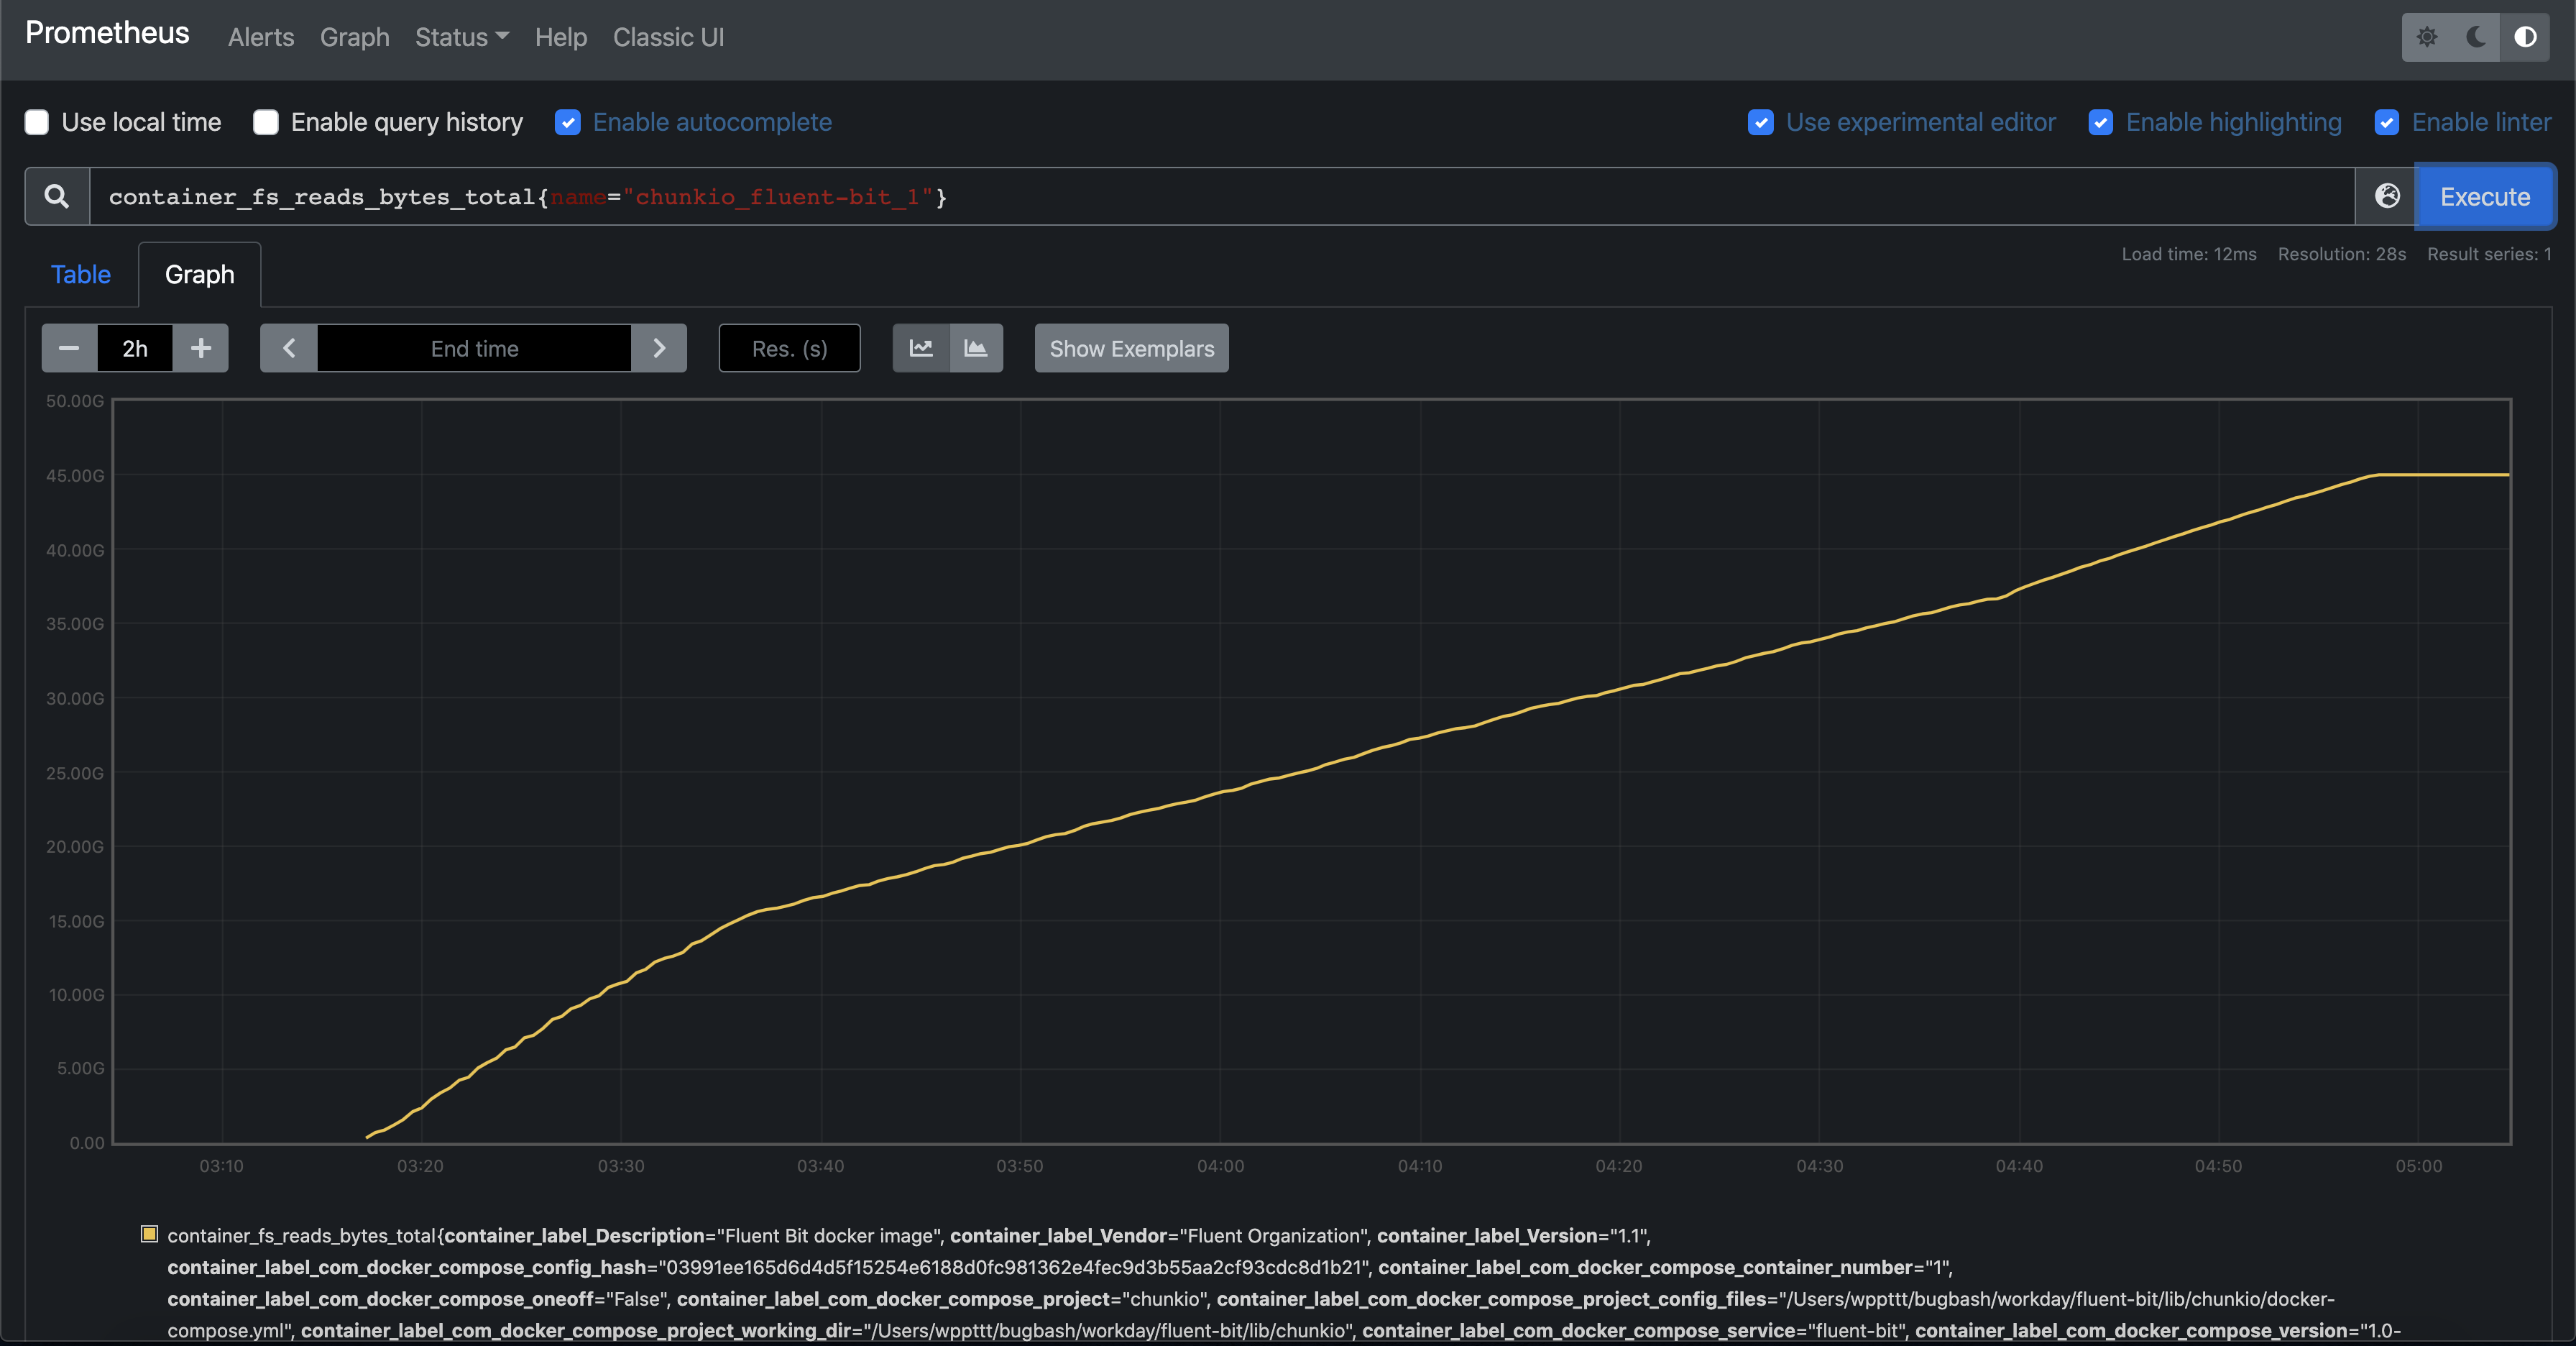Select the stacked graph display icon

coord(977,348)
